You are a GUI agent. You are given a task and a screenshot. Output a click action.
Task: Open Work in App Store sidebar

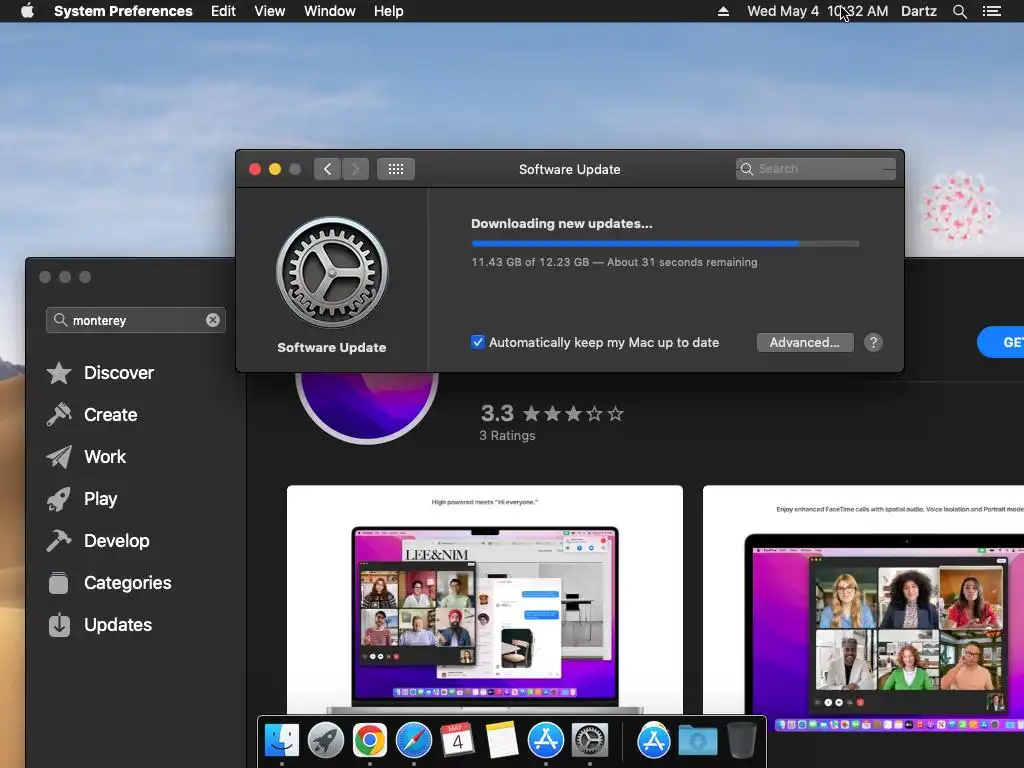[86, 456]
